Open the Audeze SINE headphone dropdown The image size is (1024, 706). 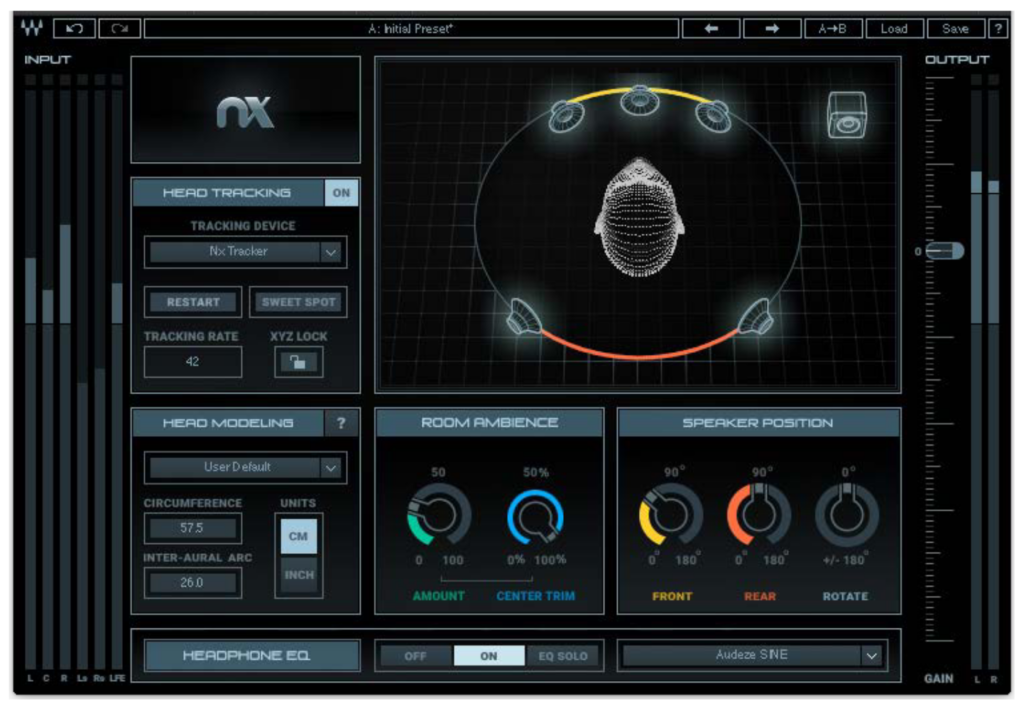pos(752,655)
